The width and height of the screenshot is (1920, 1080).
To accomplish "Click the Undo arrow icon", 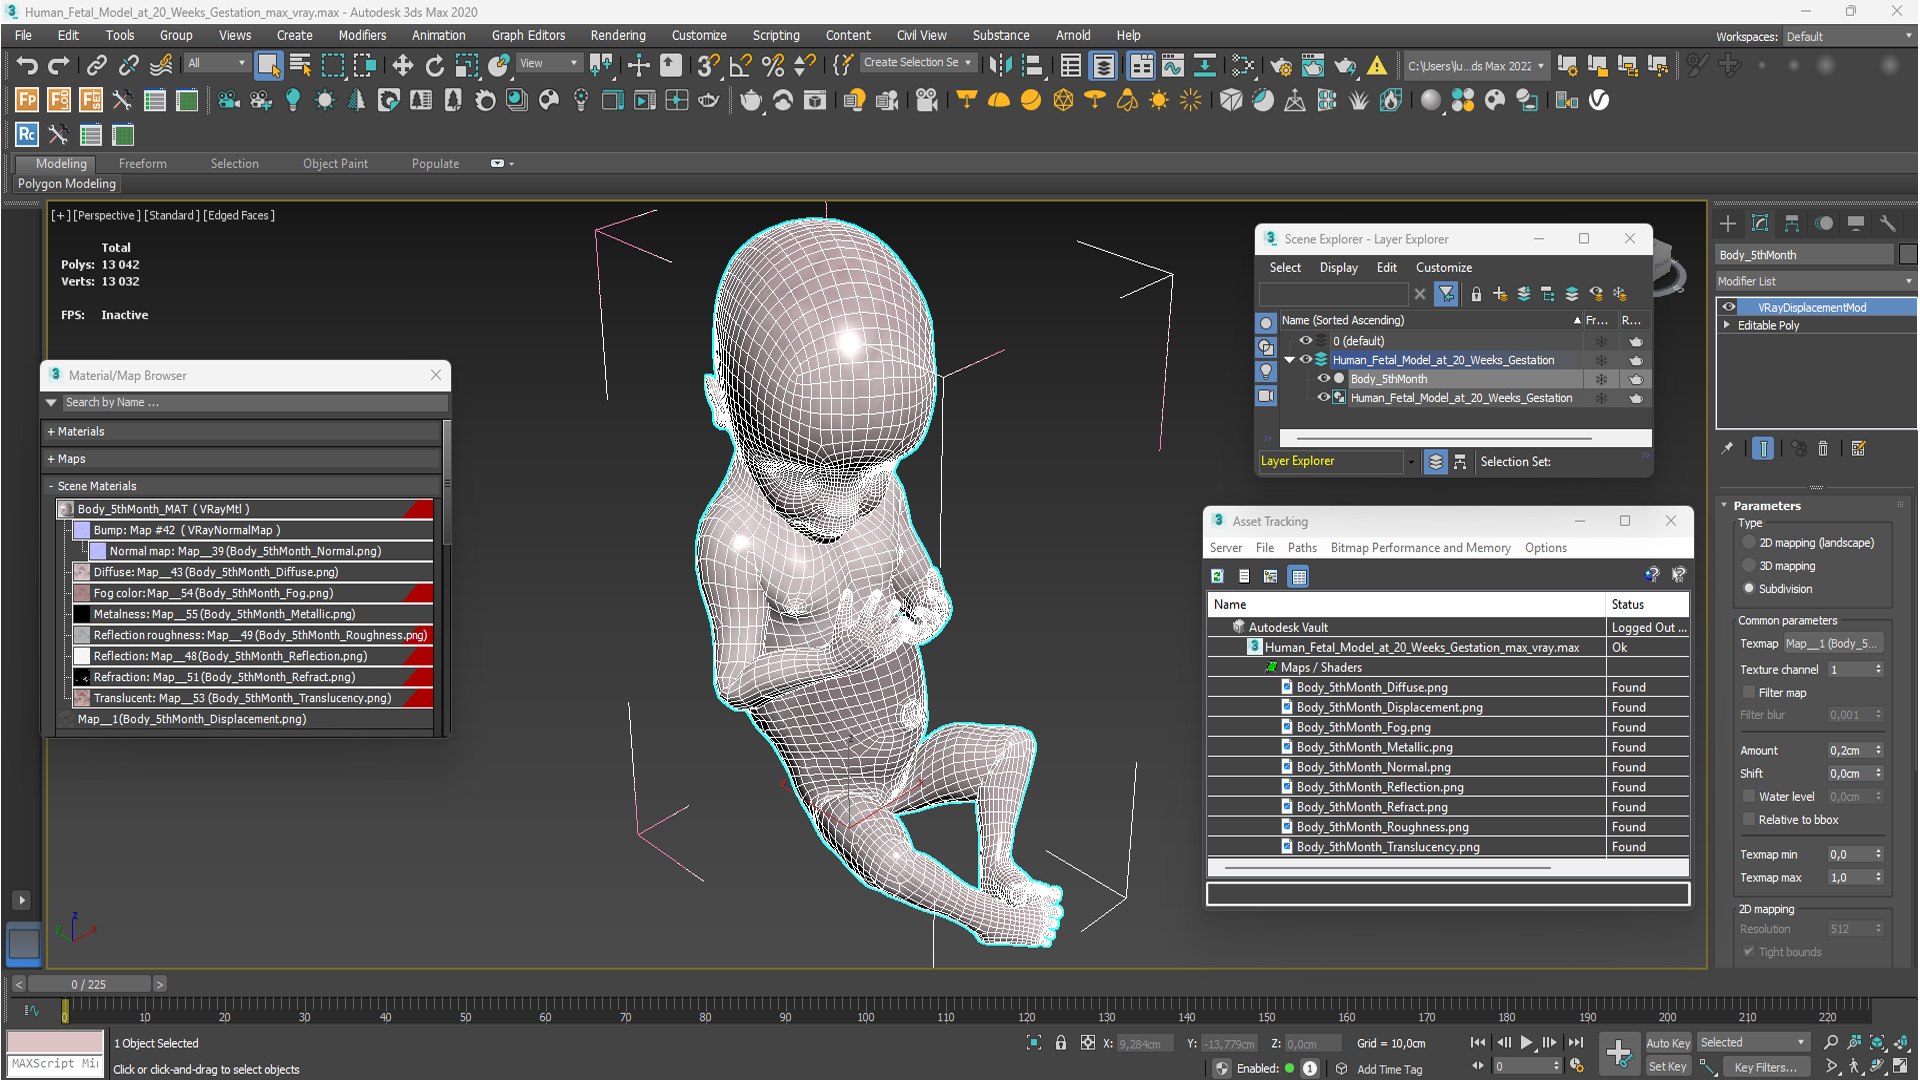I will coord(27,66).
